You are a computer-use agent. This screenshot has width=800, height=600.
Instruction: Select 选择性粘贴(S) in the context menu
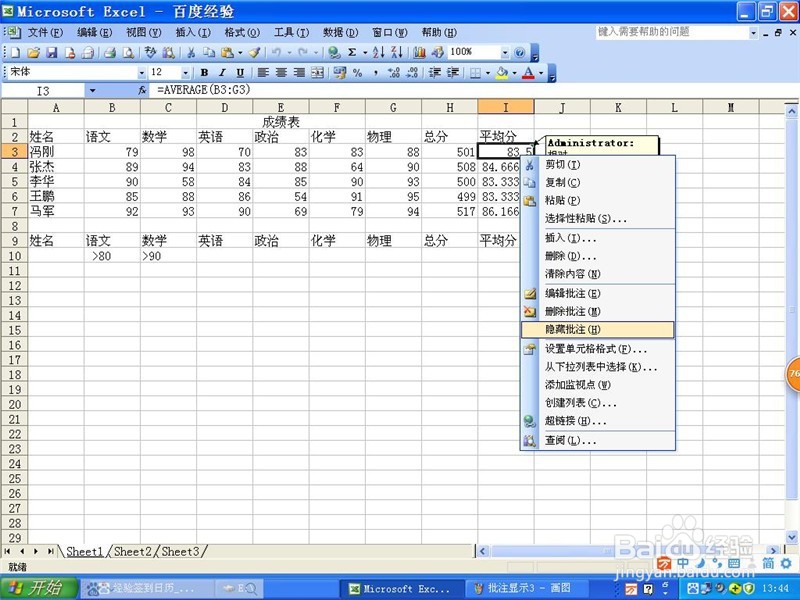[x=597, y=219]
